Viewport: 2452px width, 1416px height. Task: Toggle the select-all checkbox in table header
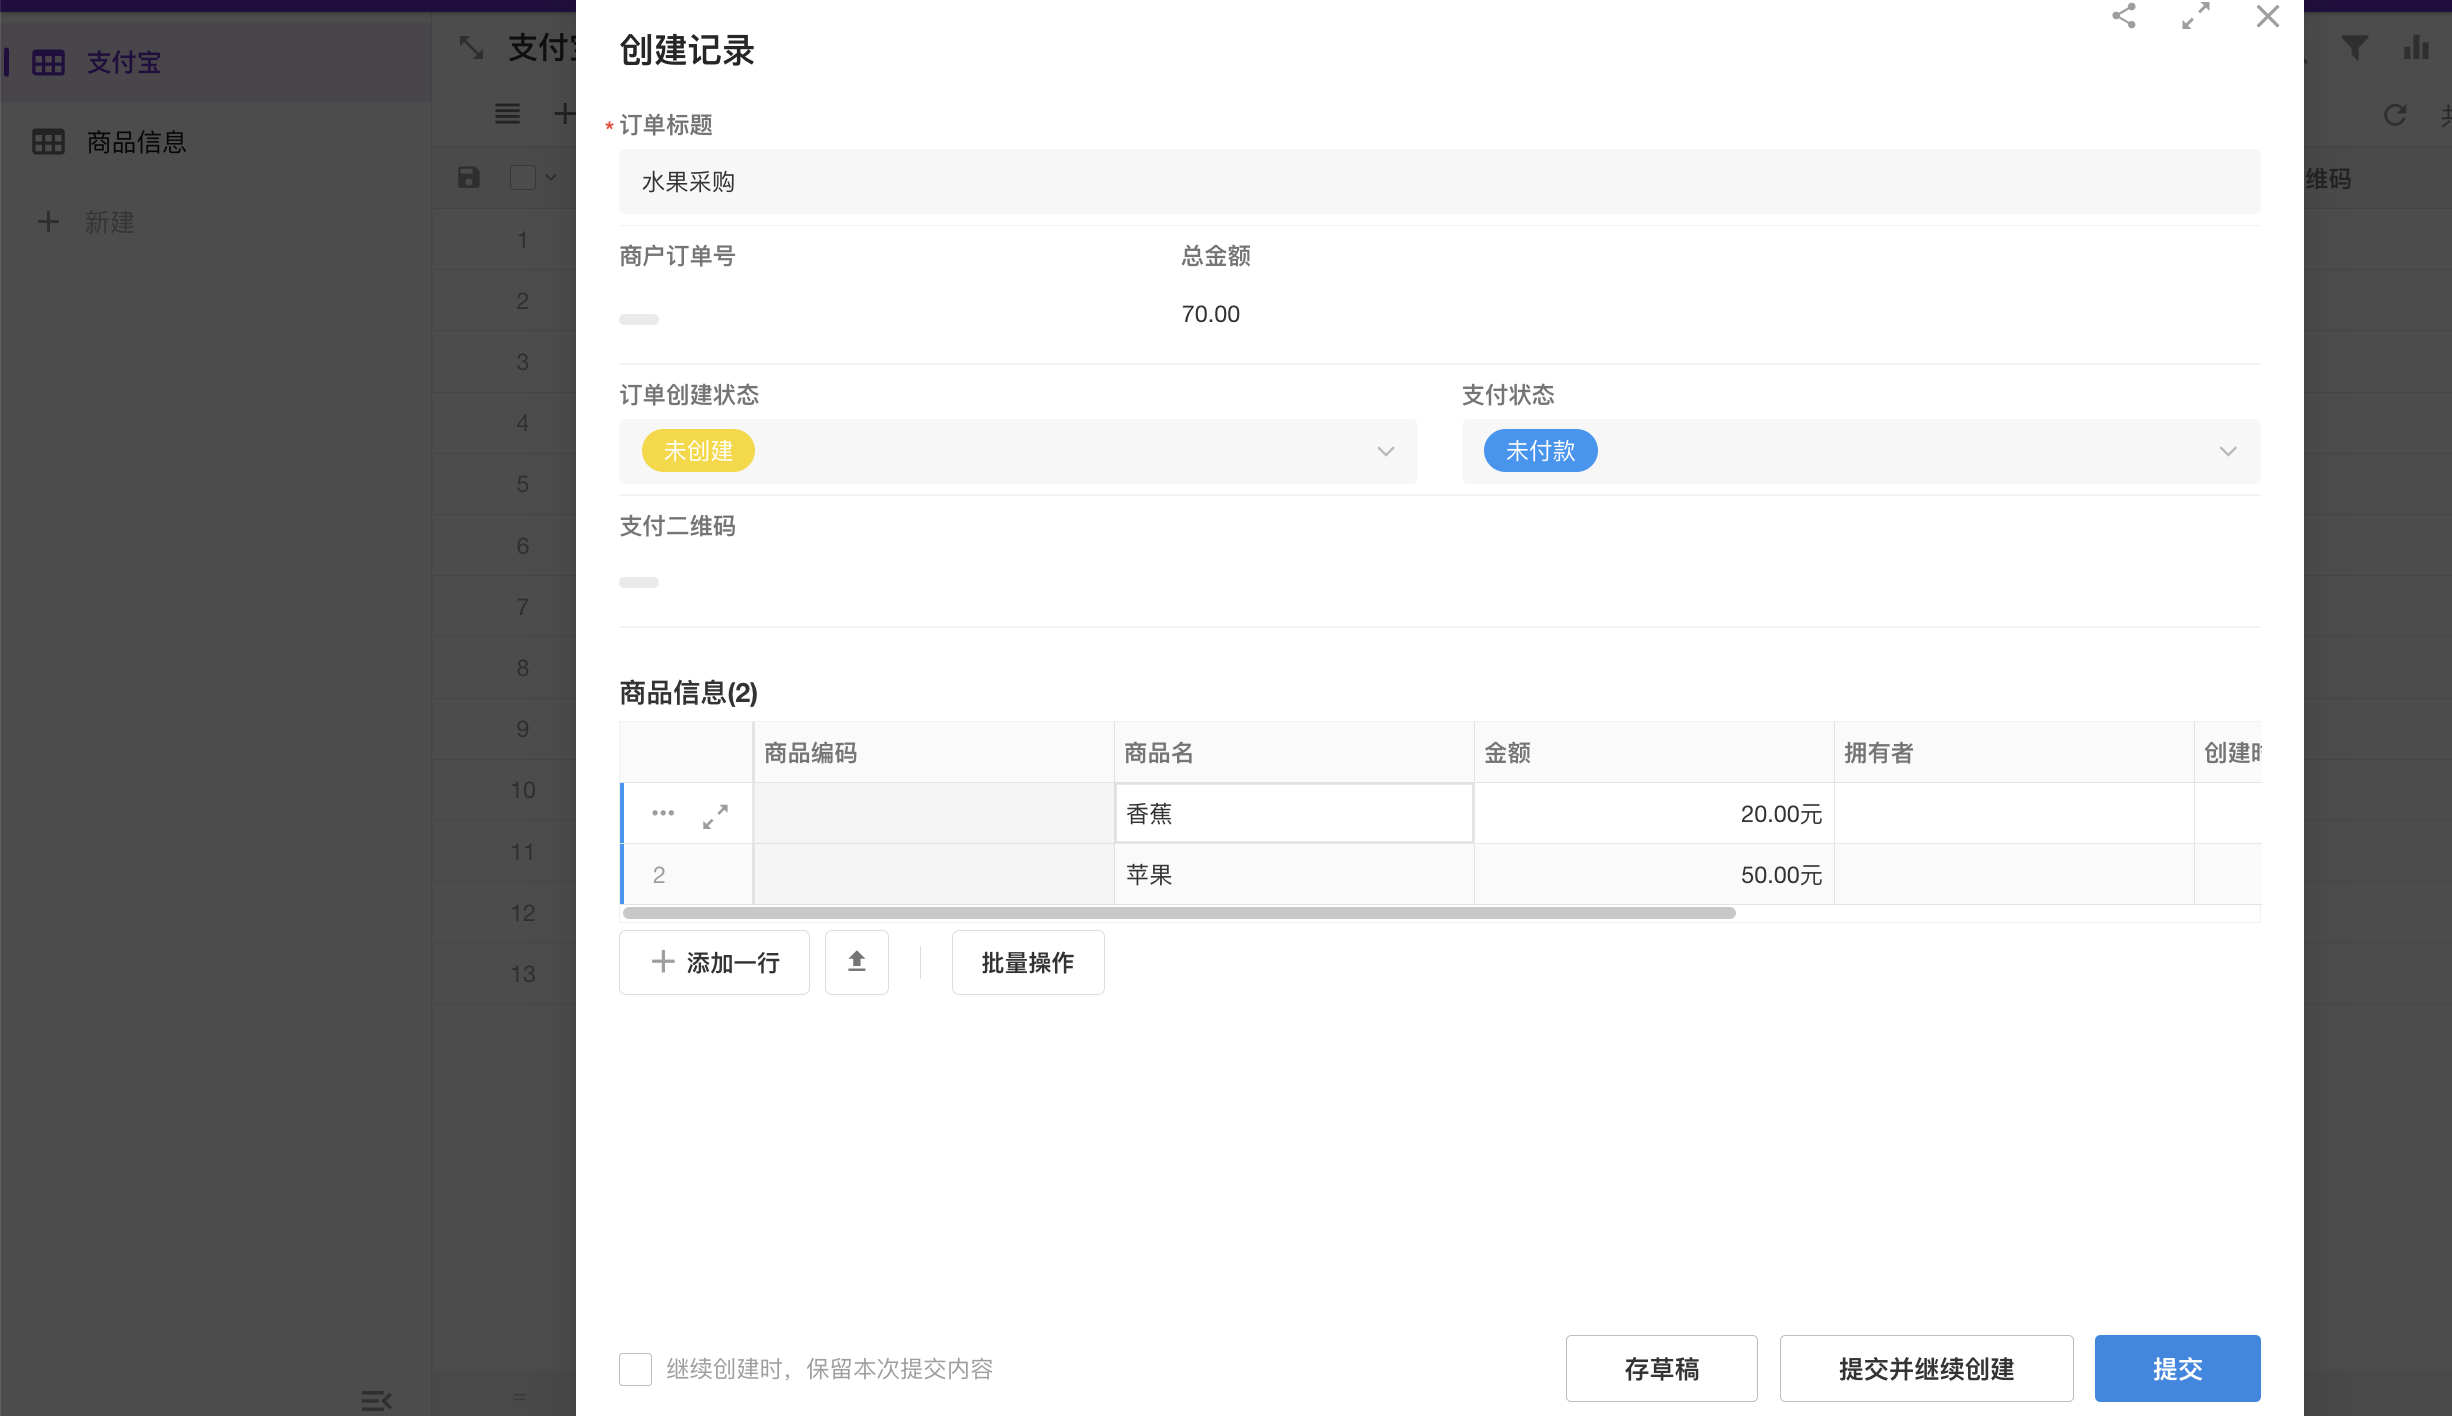coord(522,178)
